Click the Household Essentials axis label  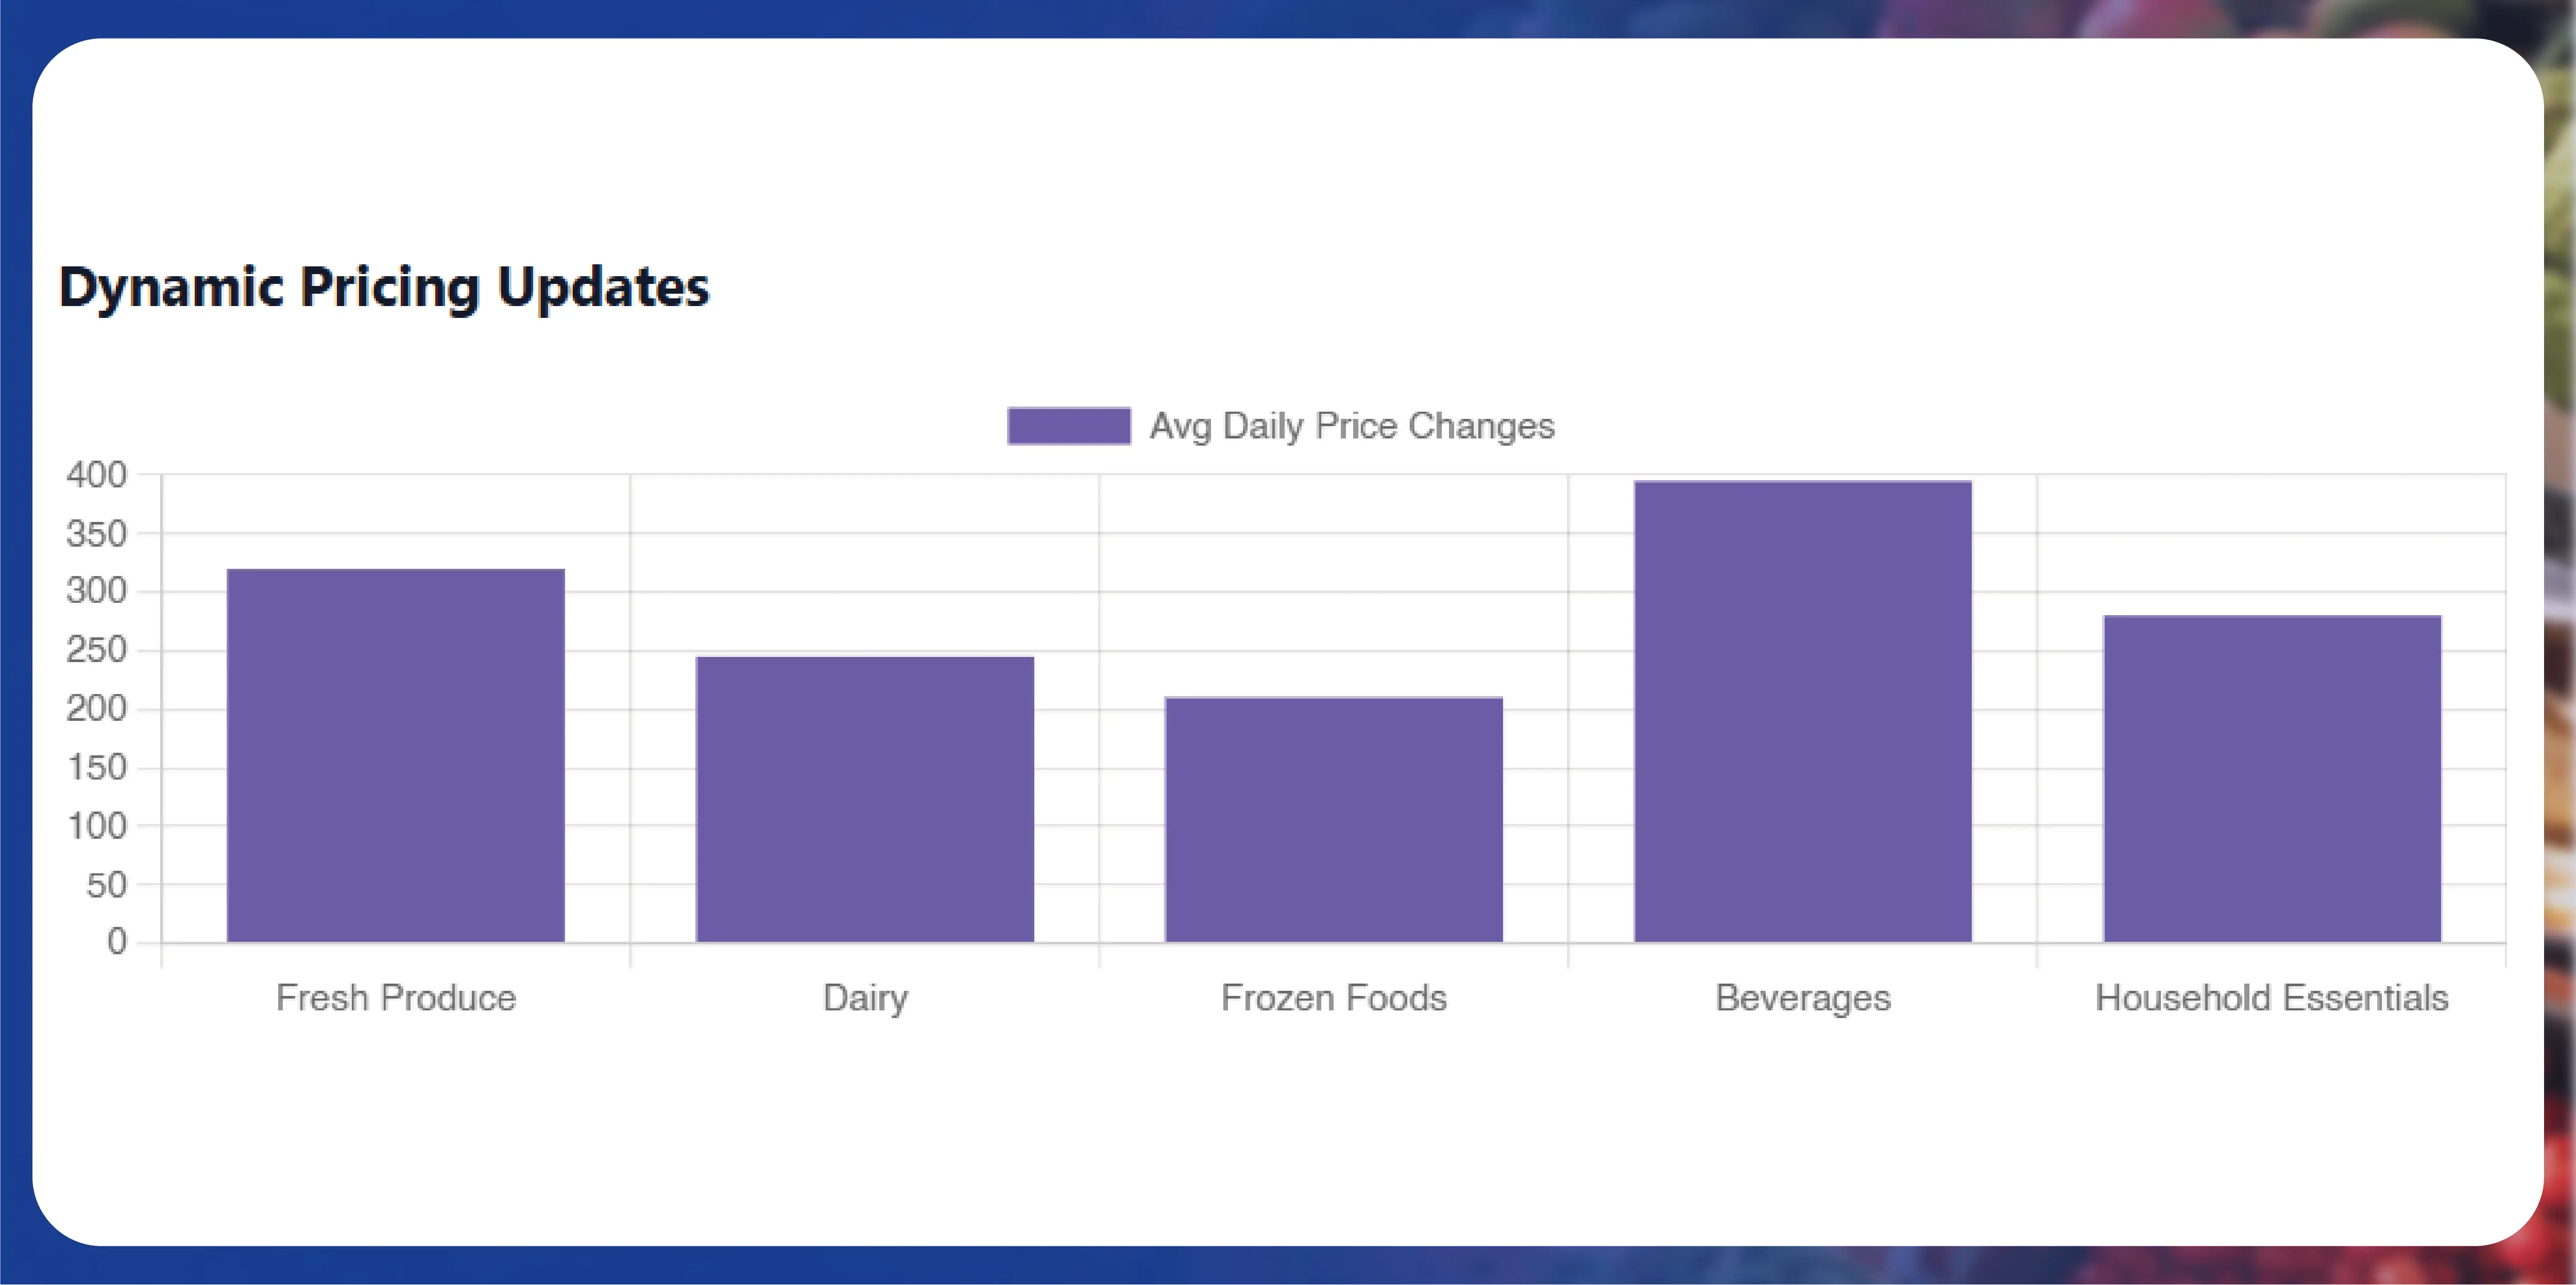[x=2272, y=998]
